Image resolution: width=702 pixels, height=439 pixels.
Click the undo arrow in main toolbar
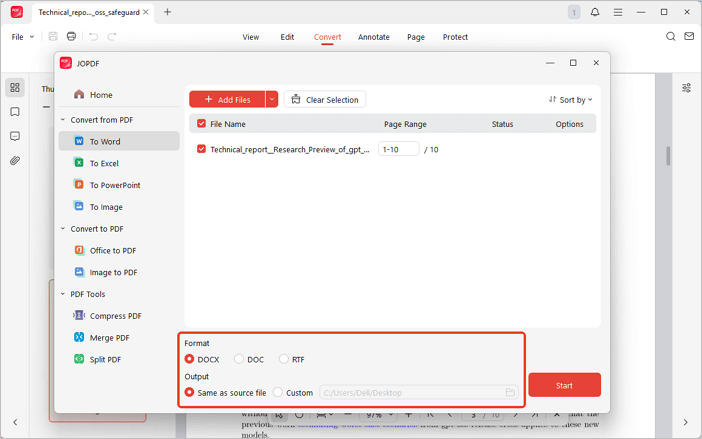93,36
